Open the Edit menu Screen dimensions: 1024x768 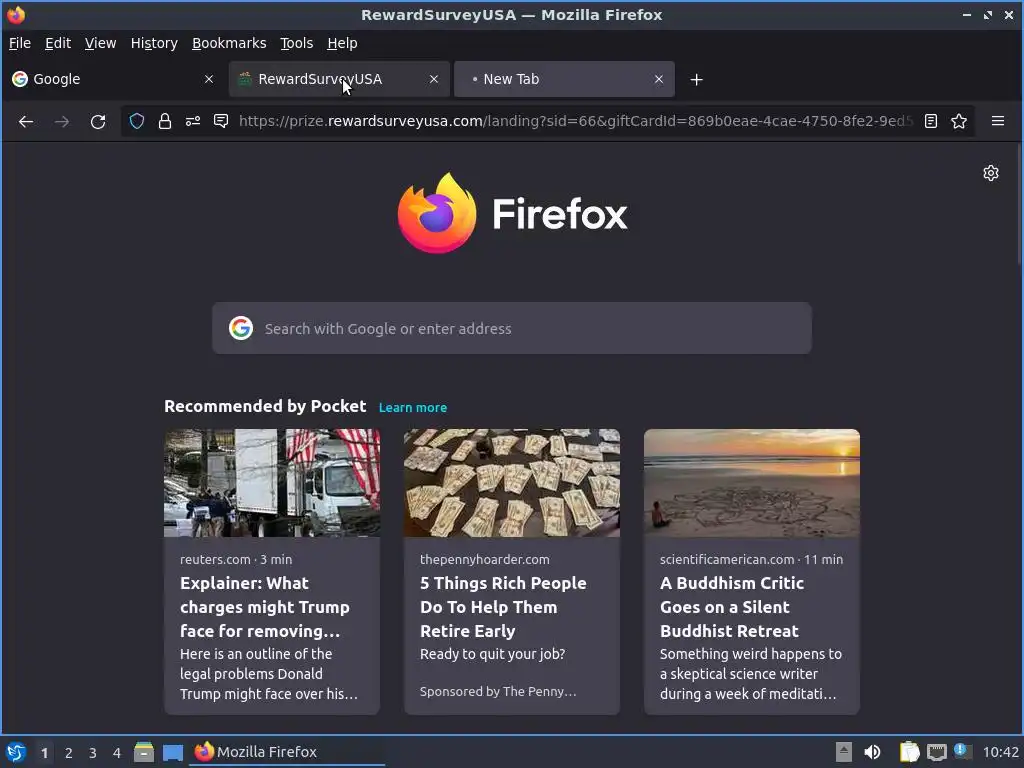click(57, 43)
